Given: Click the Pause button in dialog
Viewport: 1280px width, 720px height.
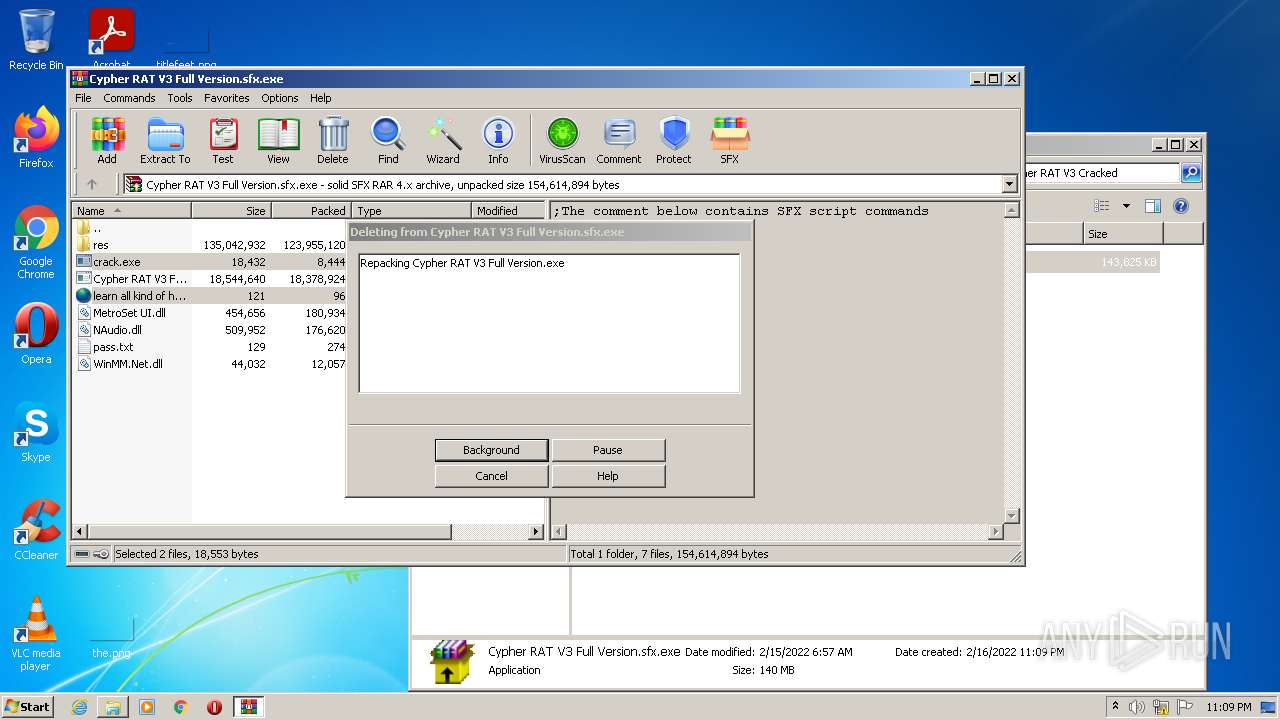Looking at the screenshot, I should pyautogui.click(x=608, y=450).
